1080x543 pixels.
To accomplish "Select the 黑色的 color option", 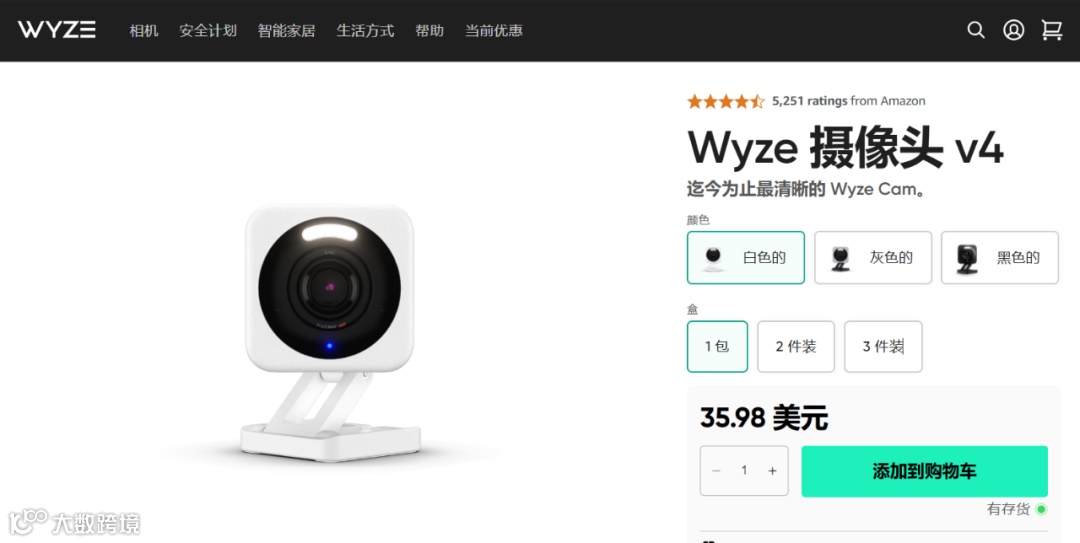I will click(x=999, y=258).
